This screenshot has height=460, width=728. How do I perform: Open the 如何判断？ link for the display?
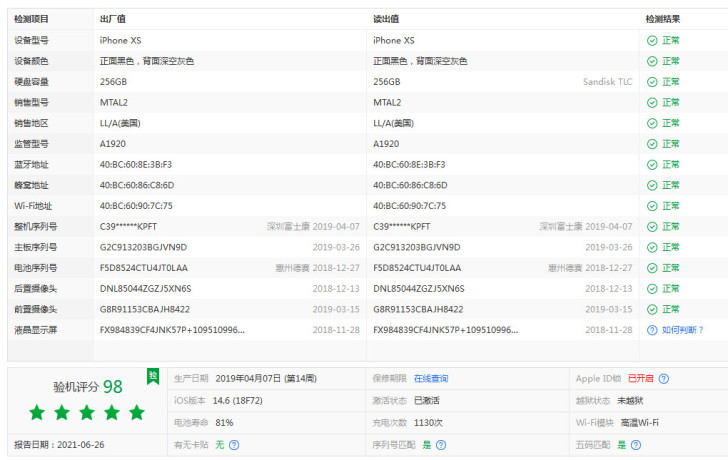pos(682,330)
